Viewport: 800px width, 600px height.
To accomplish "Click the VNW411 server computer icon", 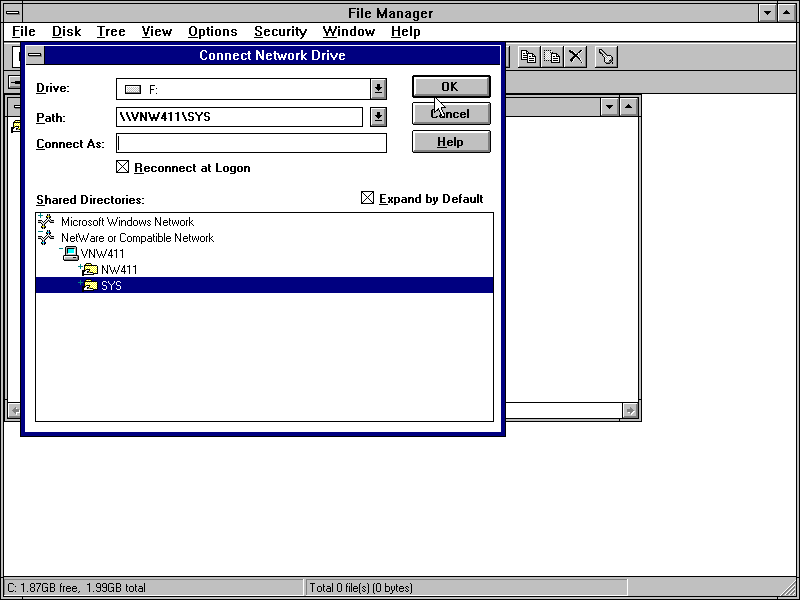I will [69, 254].
